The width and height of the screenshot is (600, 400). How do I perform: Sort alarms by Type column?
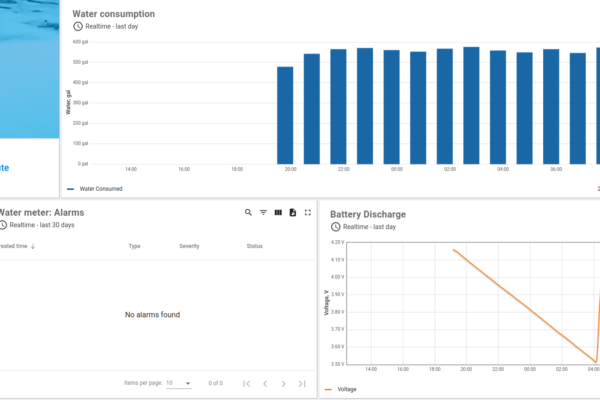tap(134, 246)
